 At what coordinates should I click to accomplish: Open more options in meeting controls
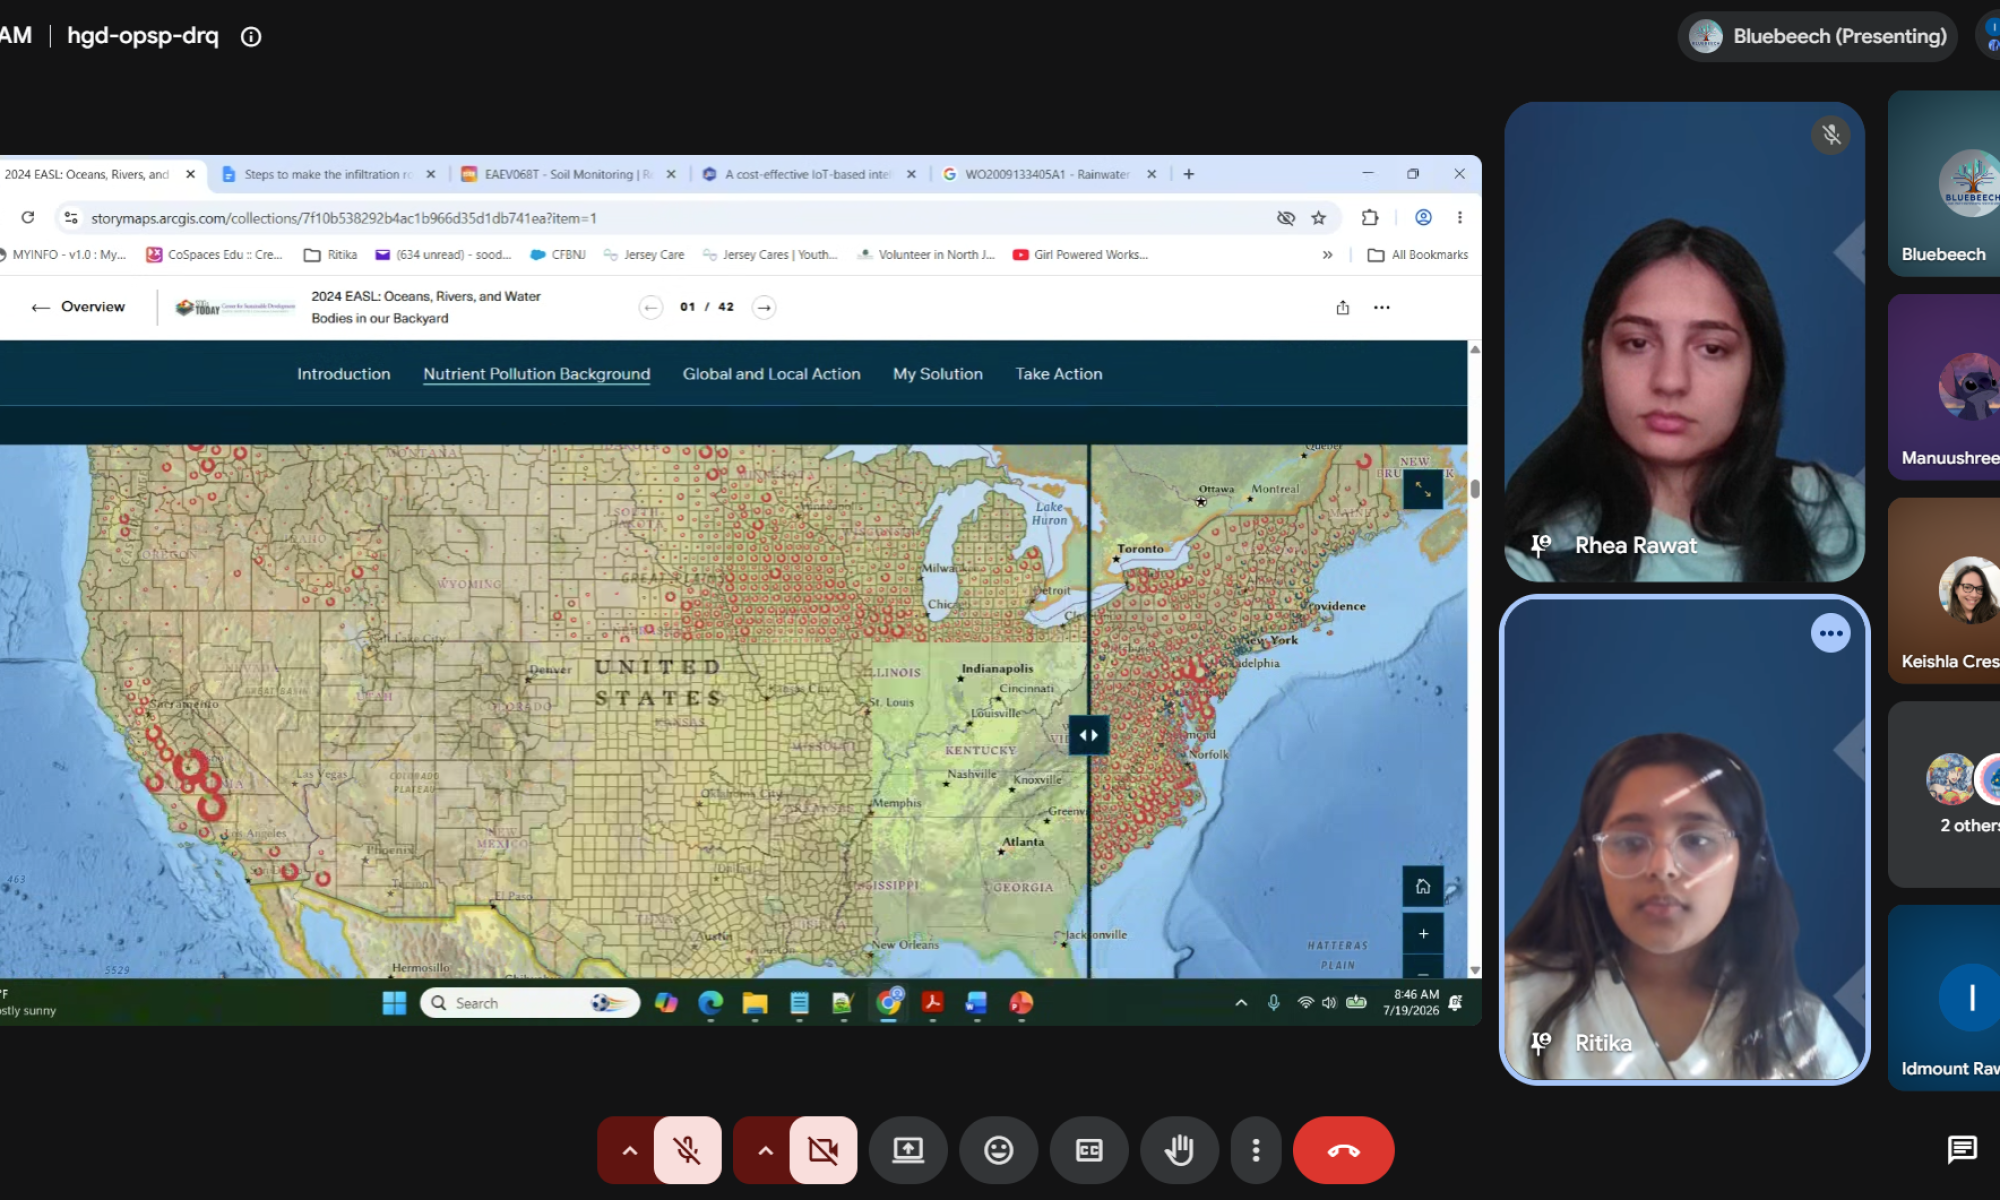click(x=1256, y=1150)
